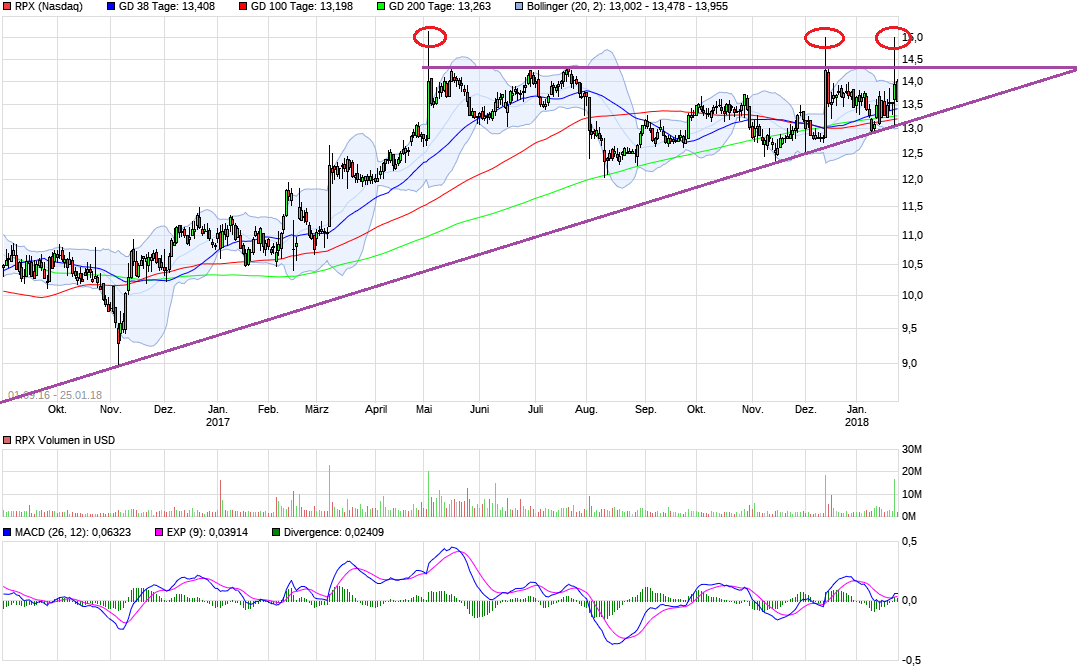Click the dark green Divergence legend swatch

(x=277, y=532)
